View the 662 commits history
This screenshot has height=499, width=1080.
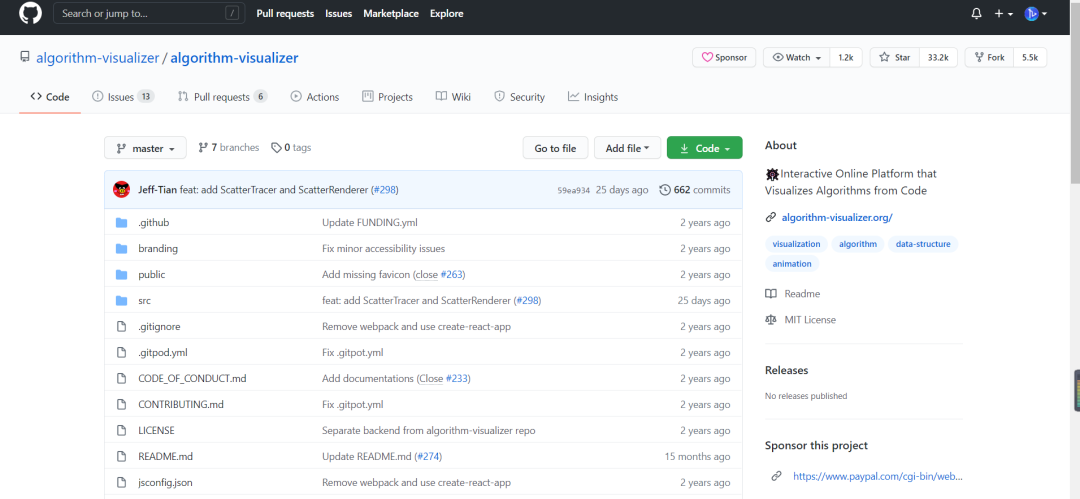coord(695,190)
